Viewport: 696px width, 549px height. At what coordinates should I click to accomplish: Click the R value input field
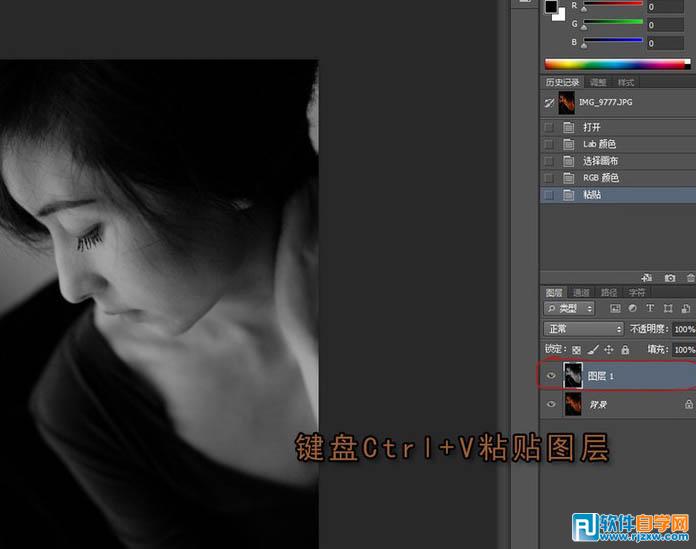(665, 7)
